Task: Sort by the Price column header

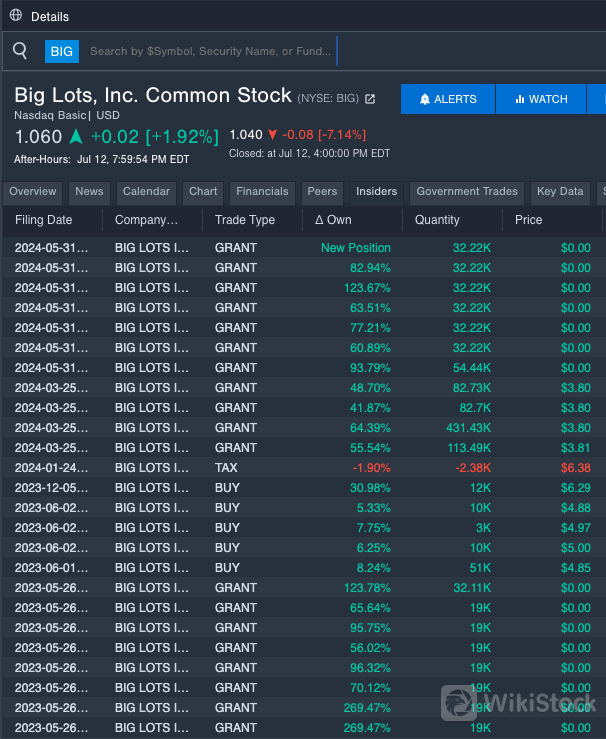Action: pos(529,220)
